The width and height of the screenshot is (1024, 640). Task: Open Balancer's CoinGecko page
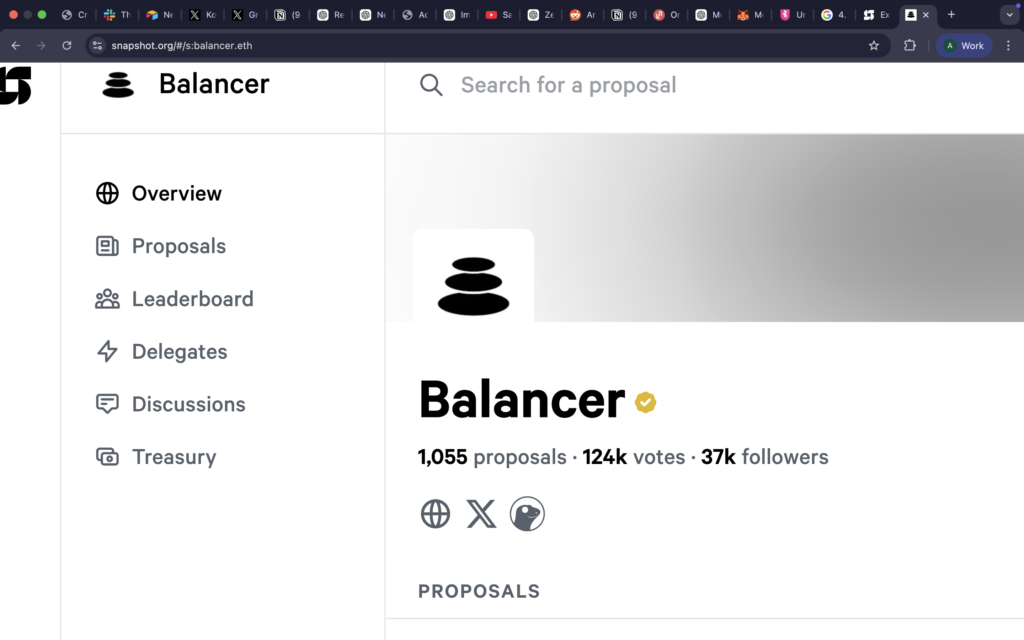[x=527, y=514]
